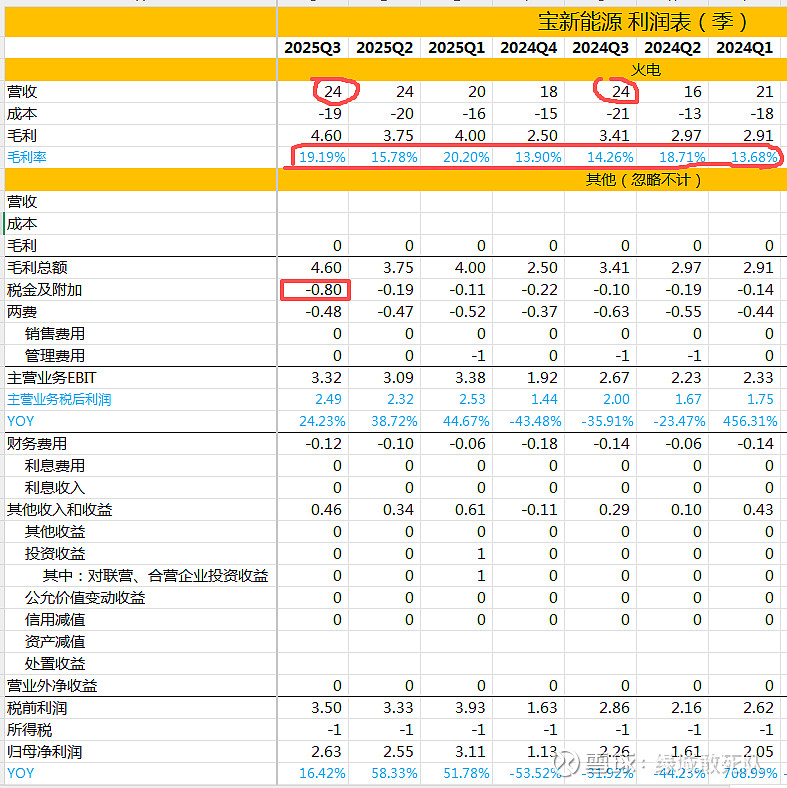Click the 主营业务税后利润 row label
The width and height of the screenshot is (787, 788).
59,400
